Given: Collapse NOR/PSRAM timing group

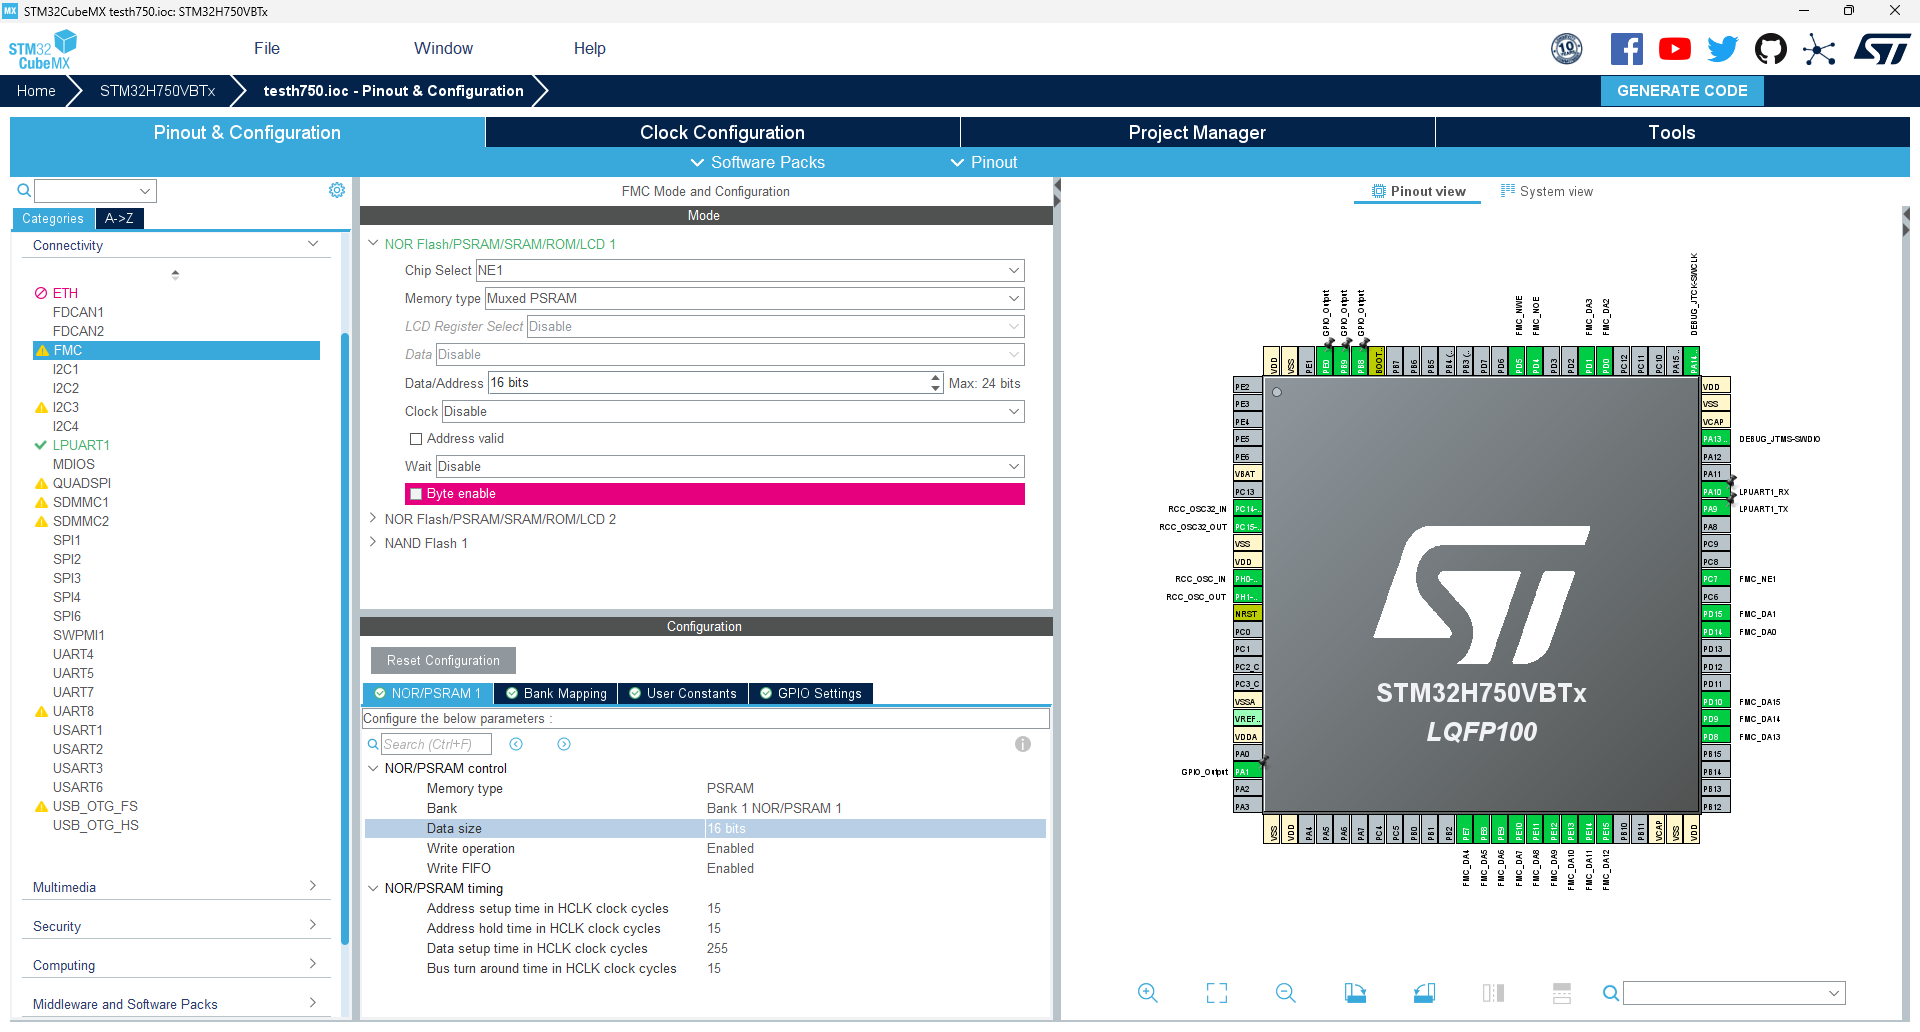Looking at the screenshot, I should 373,888.
